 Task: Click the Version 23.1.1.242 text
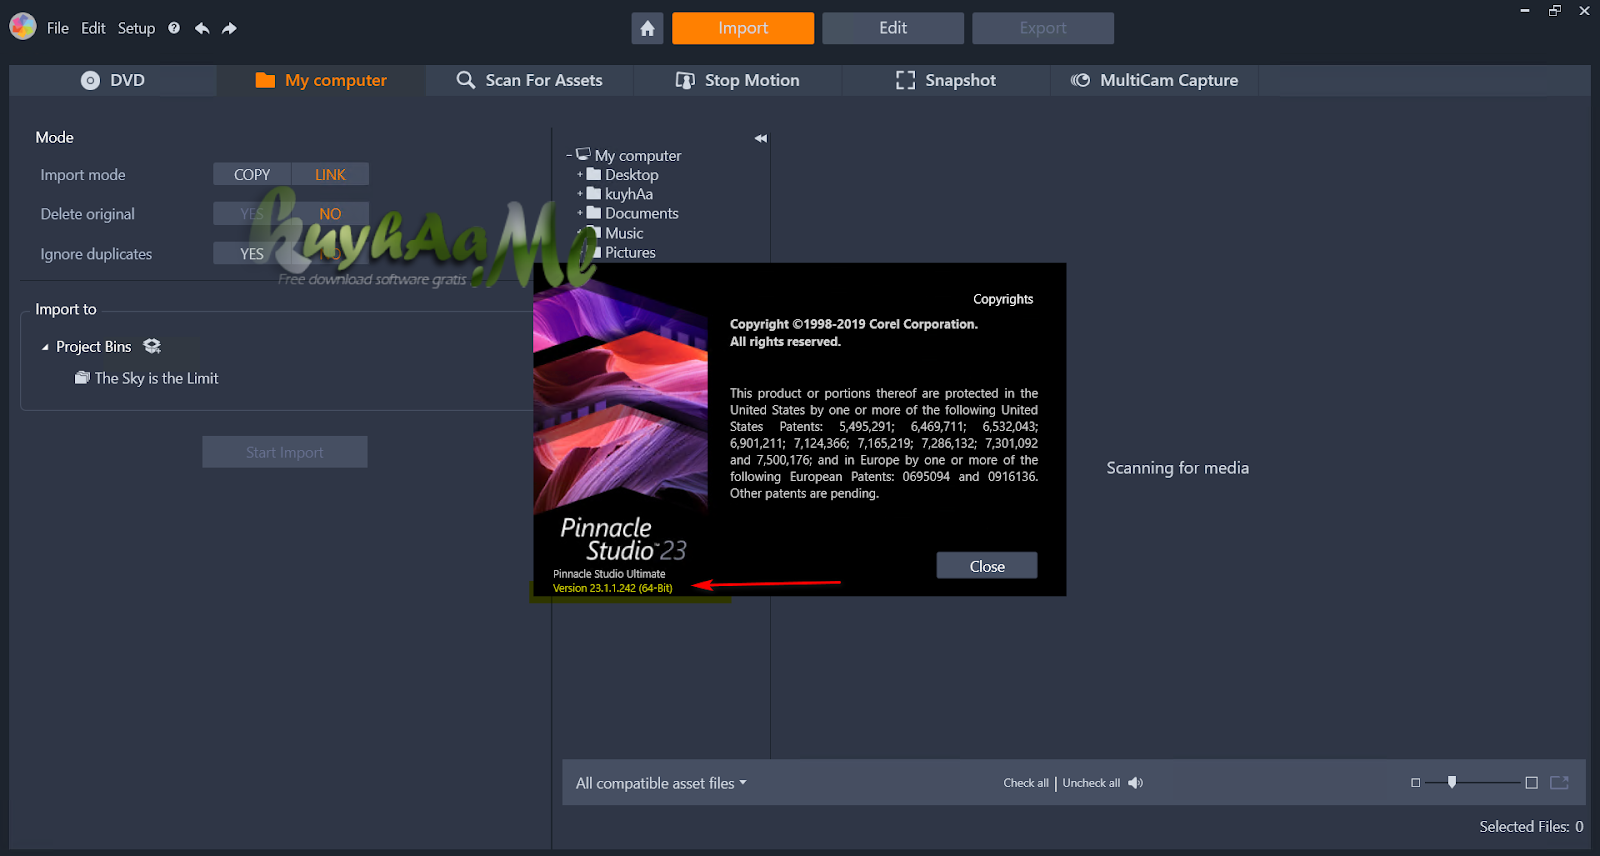point(613,588)
